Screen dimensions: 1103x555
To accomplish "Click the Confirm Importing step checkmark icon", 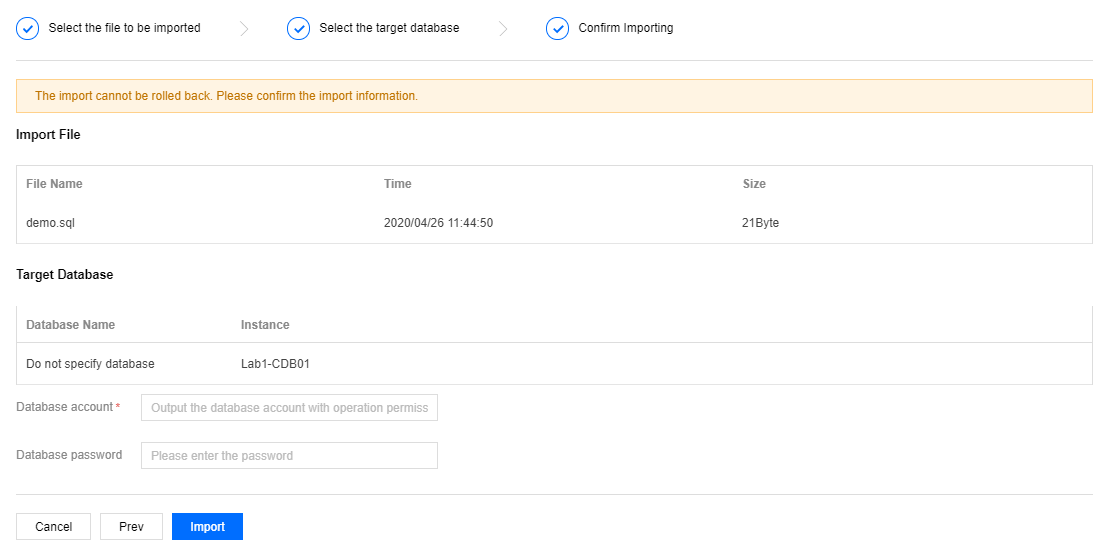I will click(x=557, y=29).
